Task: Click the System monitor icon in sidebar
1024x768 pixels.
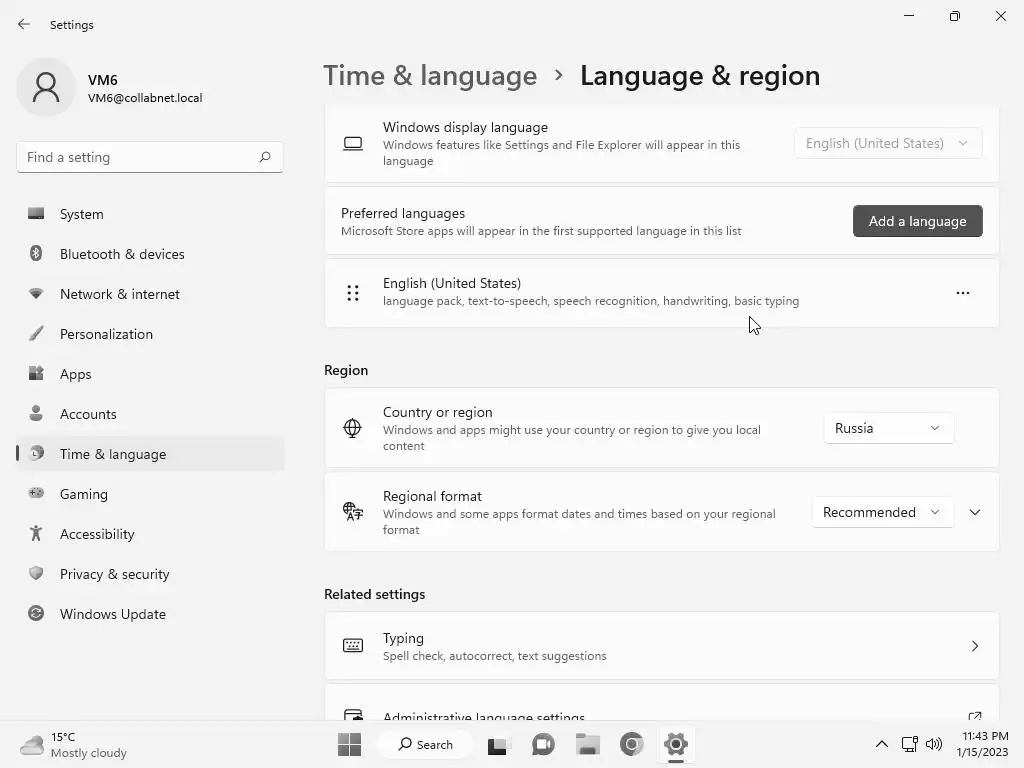Action: [36, 214]
